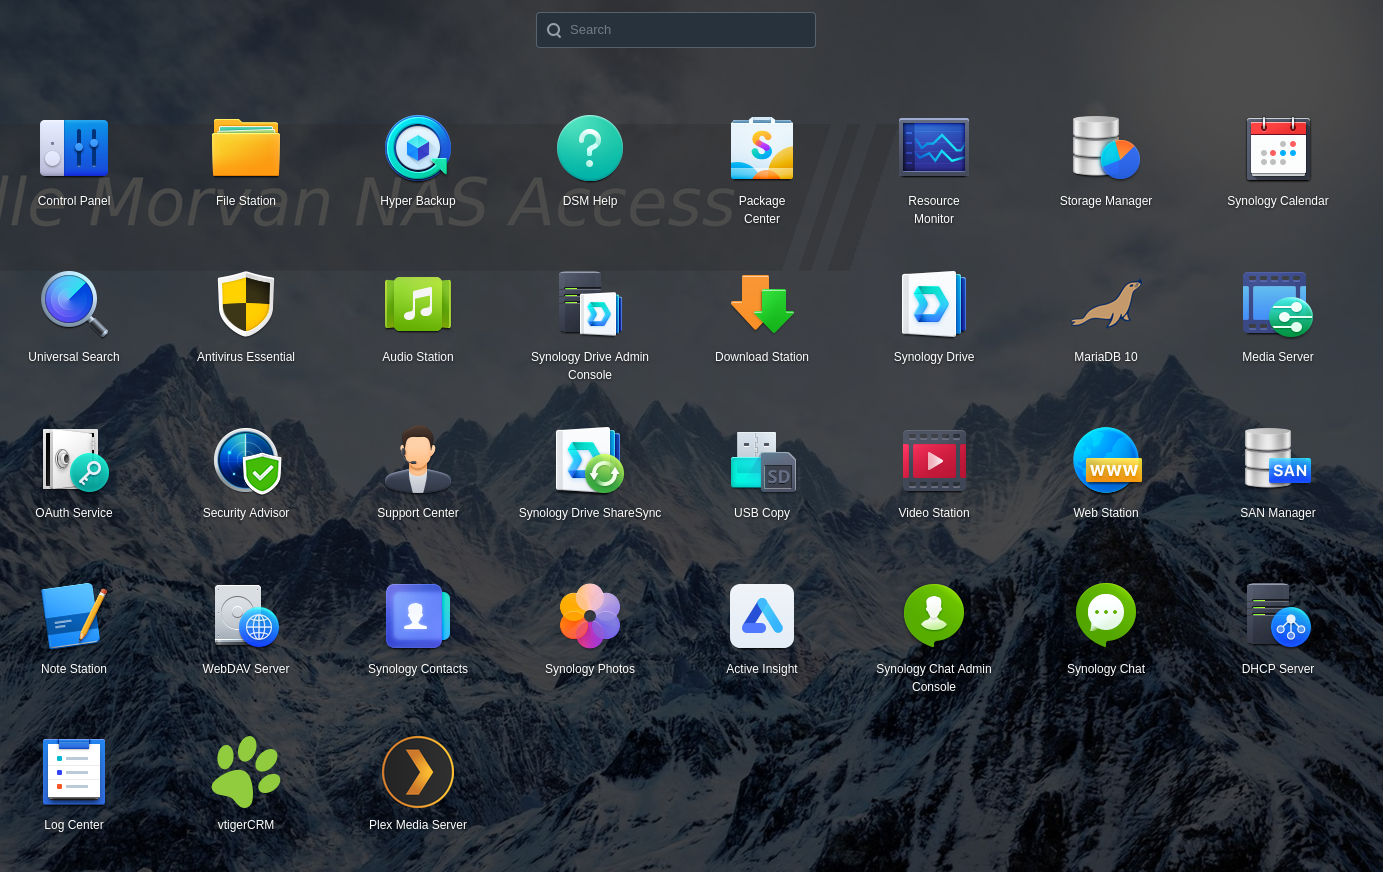Launch Media Server
Image resolution: width=1383 pixels, height=872 pixels.
[1278, 304]
